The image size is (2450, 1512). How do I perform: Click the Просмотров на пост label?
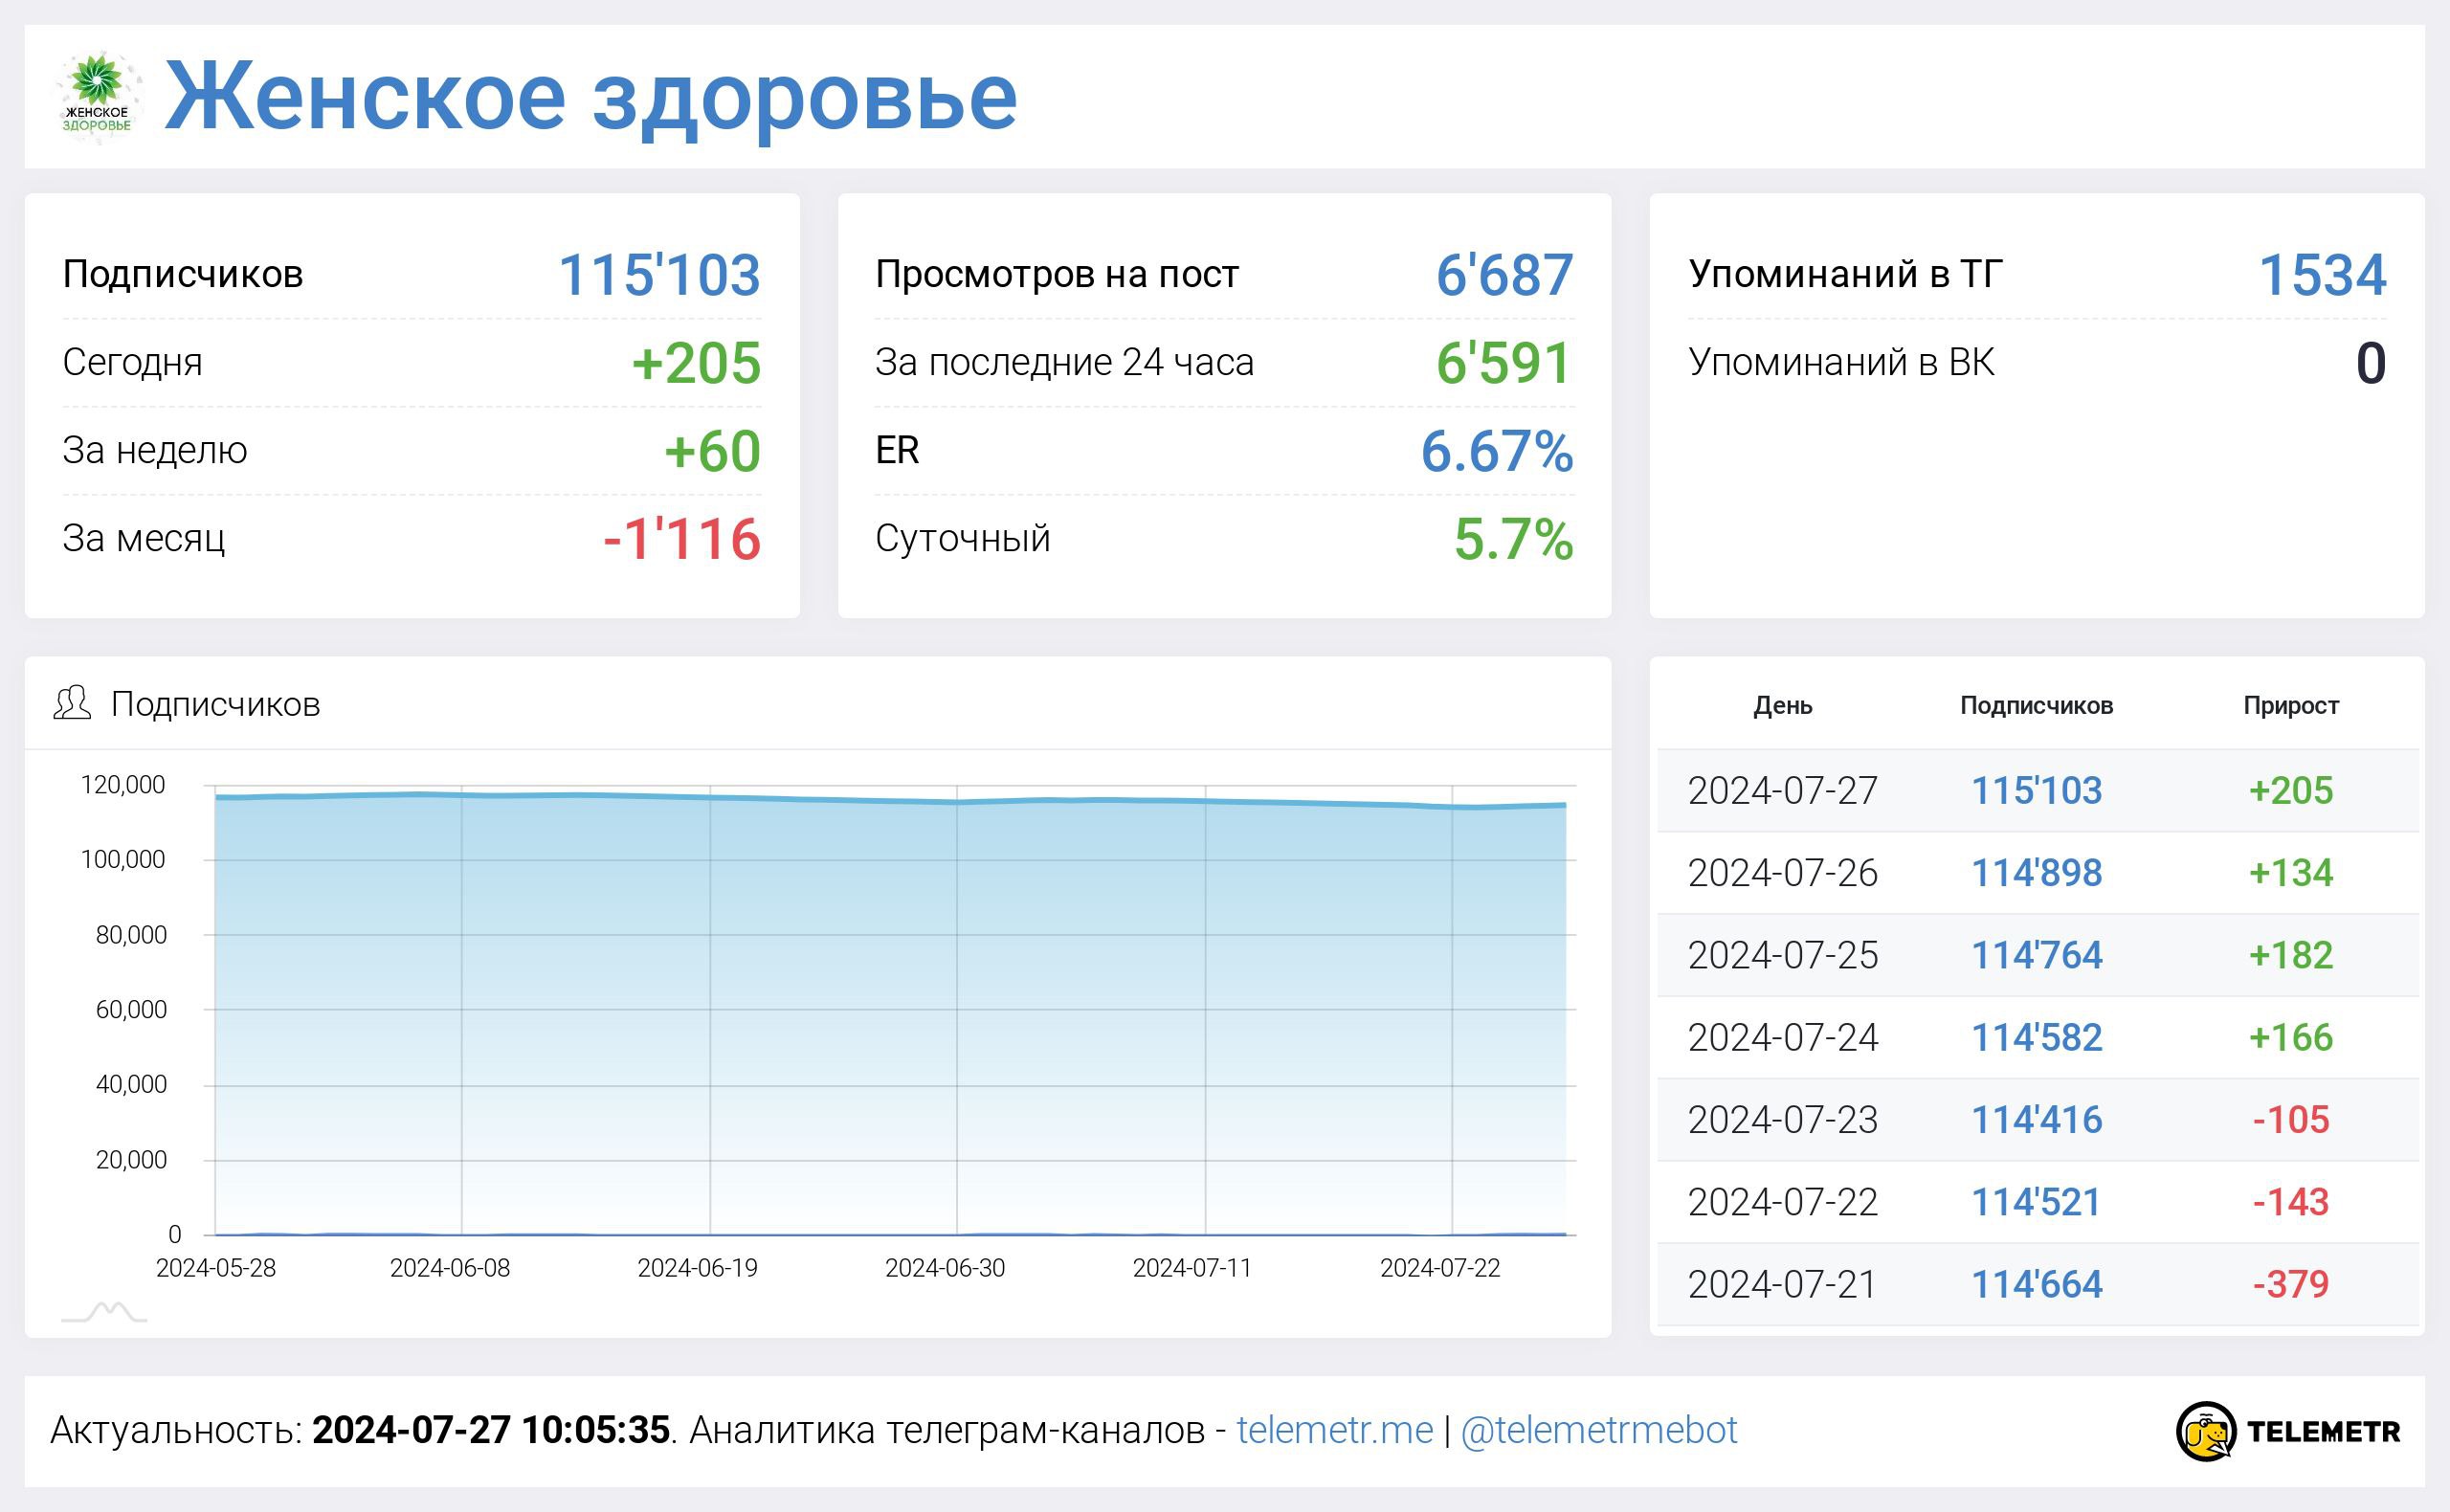(x=1057, y=274)
